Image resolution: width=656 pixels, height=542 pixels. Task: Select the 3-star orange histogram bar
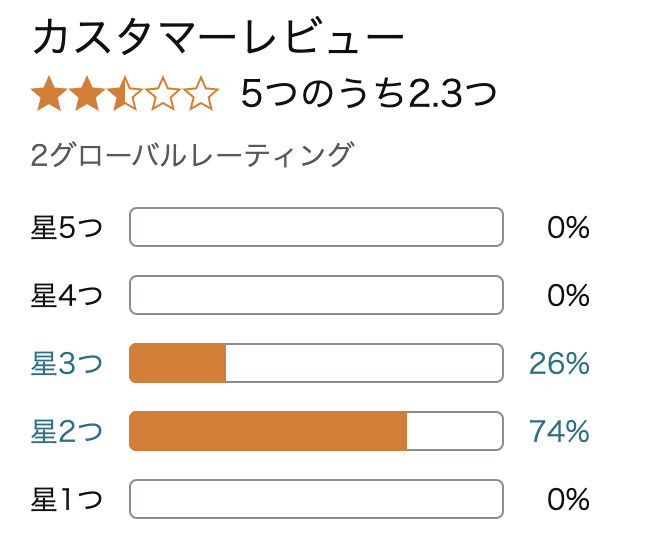[x=316, y=363]
